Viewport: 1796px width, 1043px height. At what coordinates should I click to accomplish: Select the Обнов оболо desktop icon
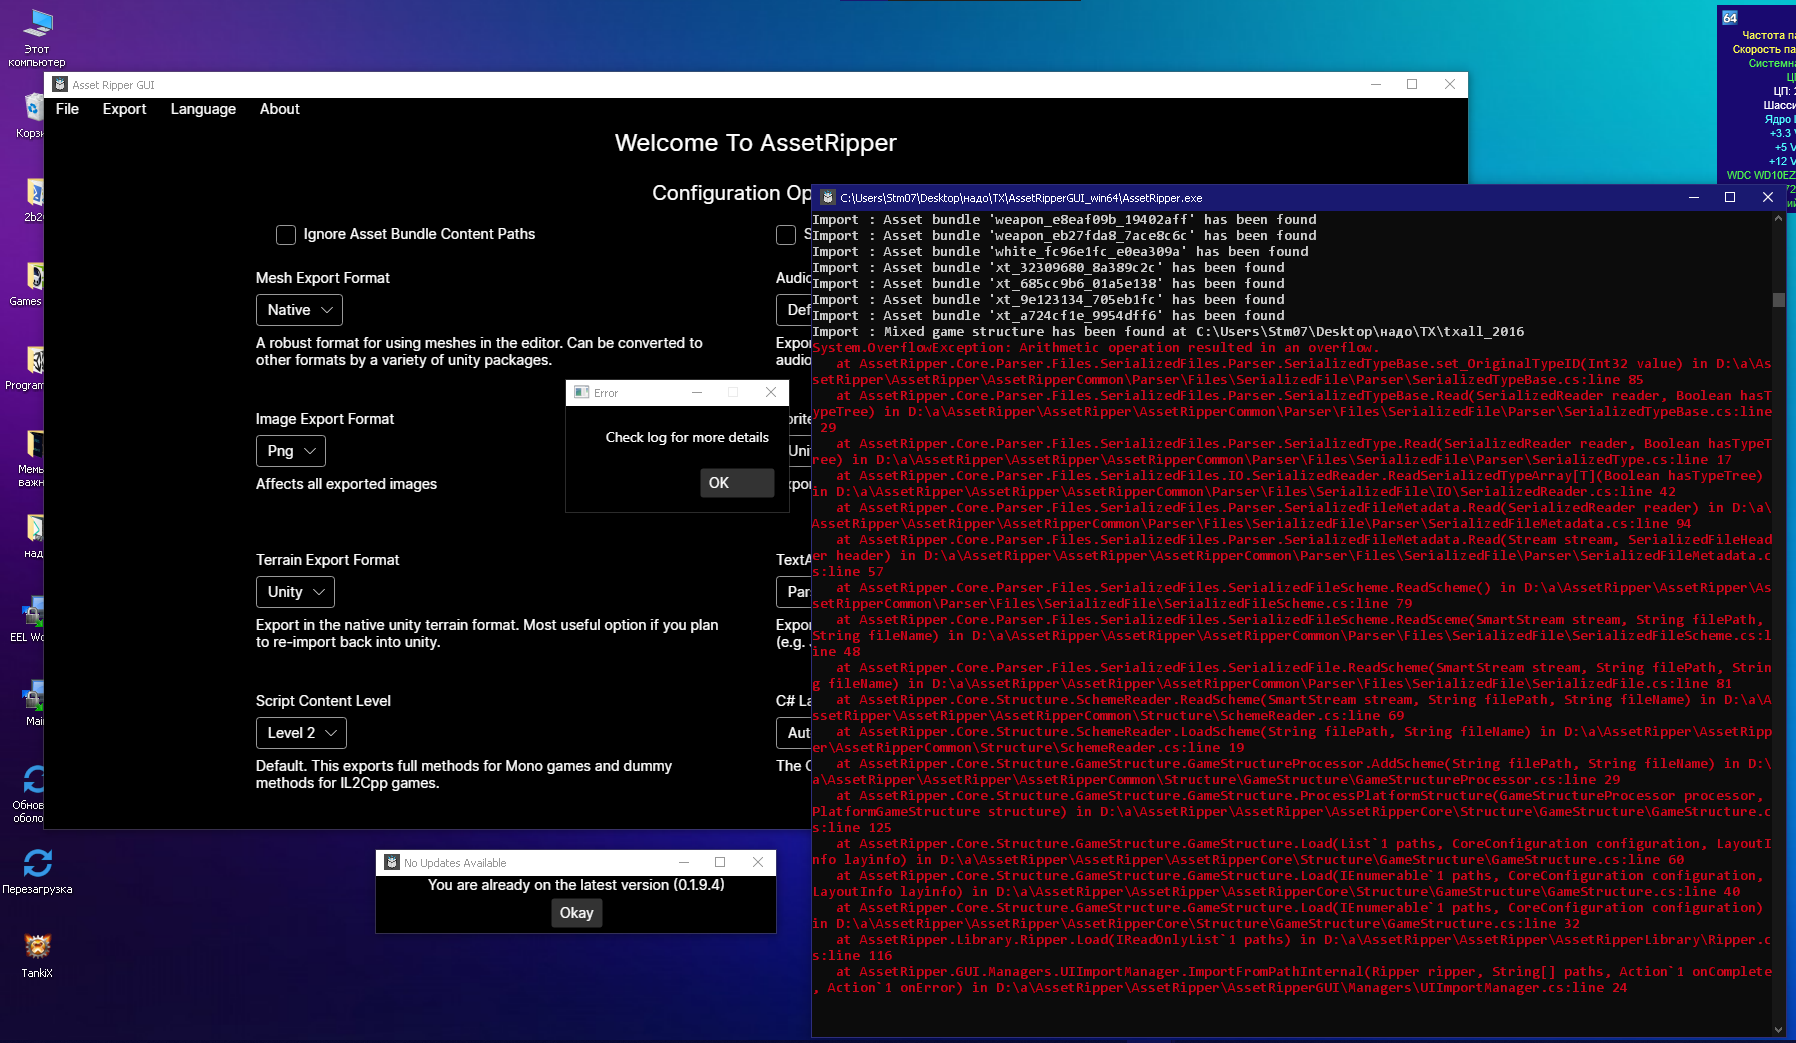coord(30,793)
